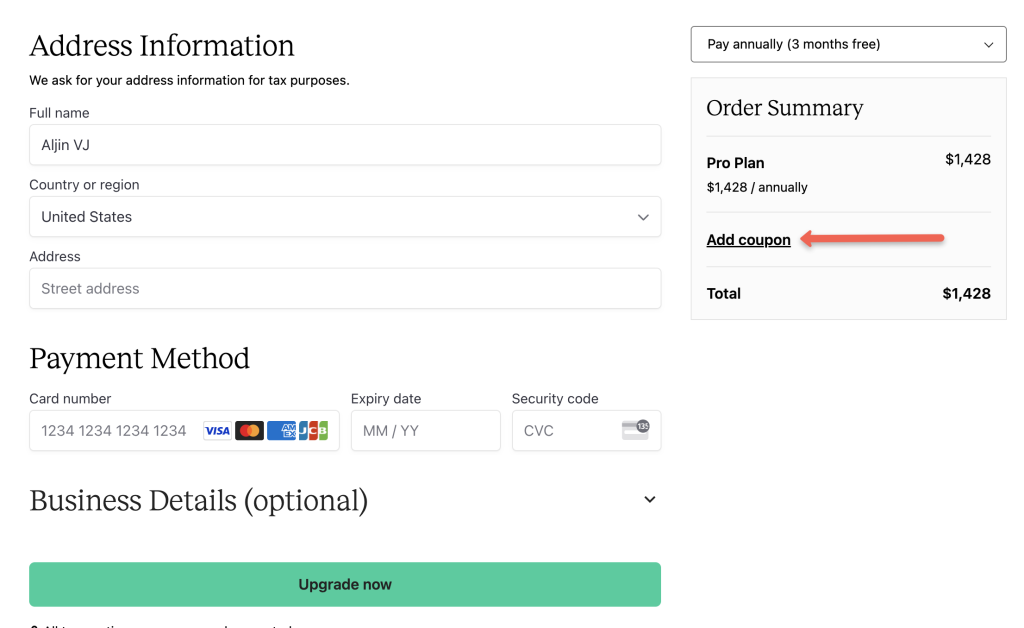The image size is (1024, 628).
Task: Click the JCB card icon
Action: (311, 430)
